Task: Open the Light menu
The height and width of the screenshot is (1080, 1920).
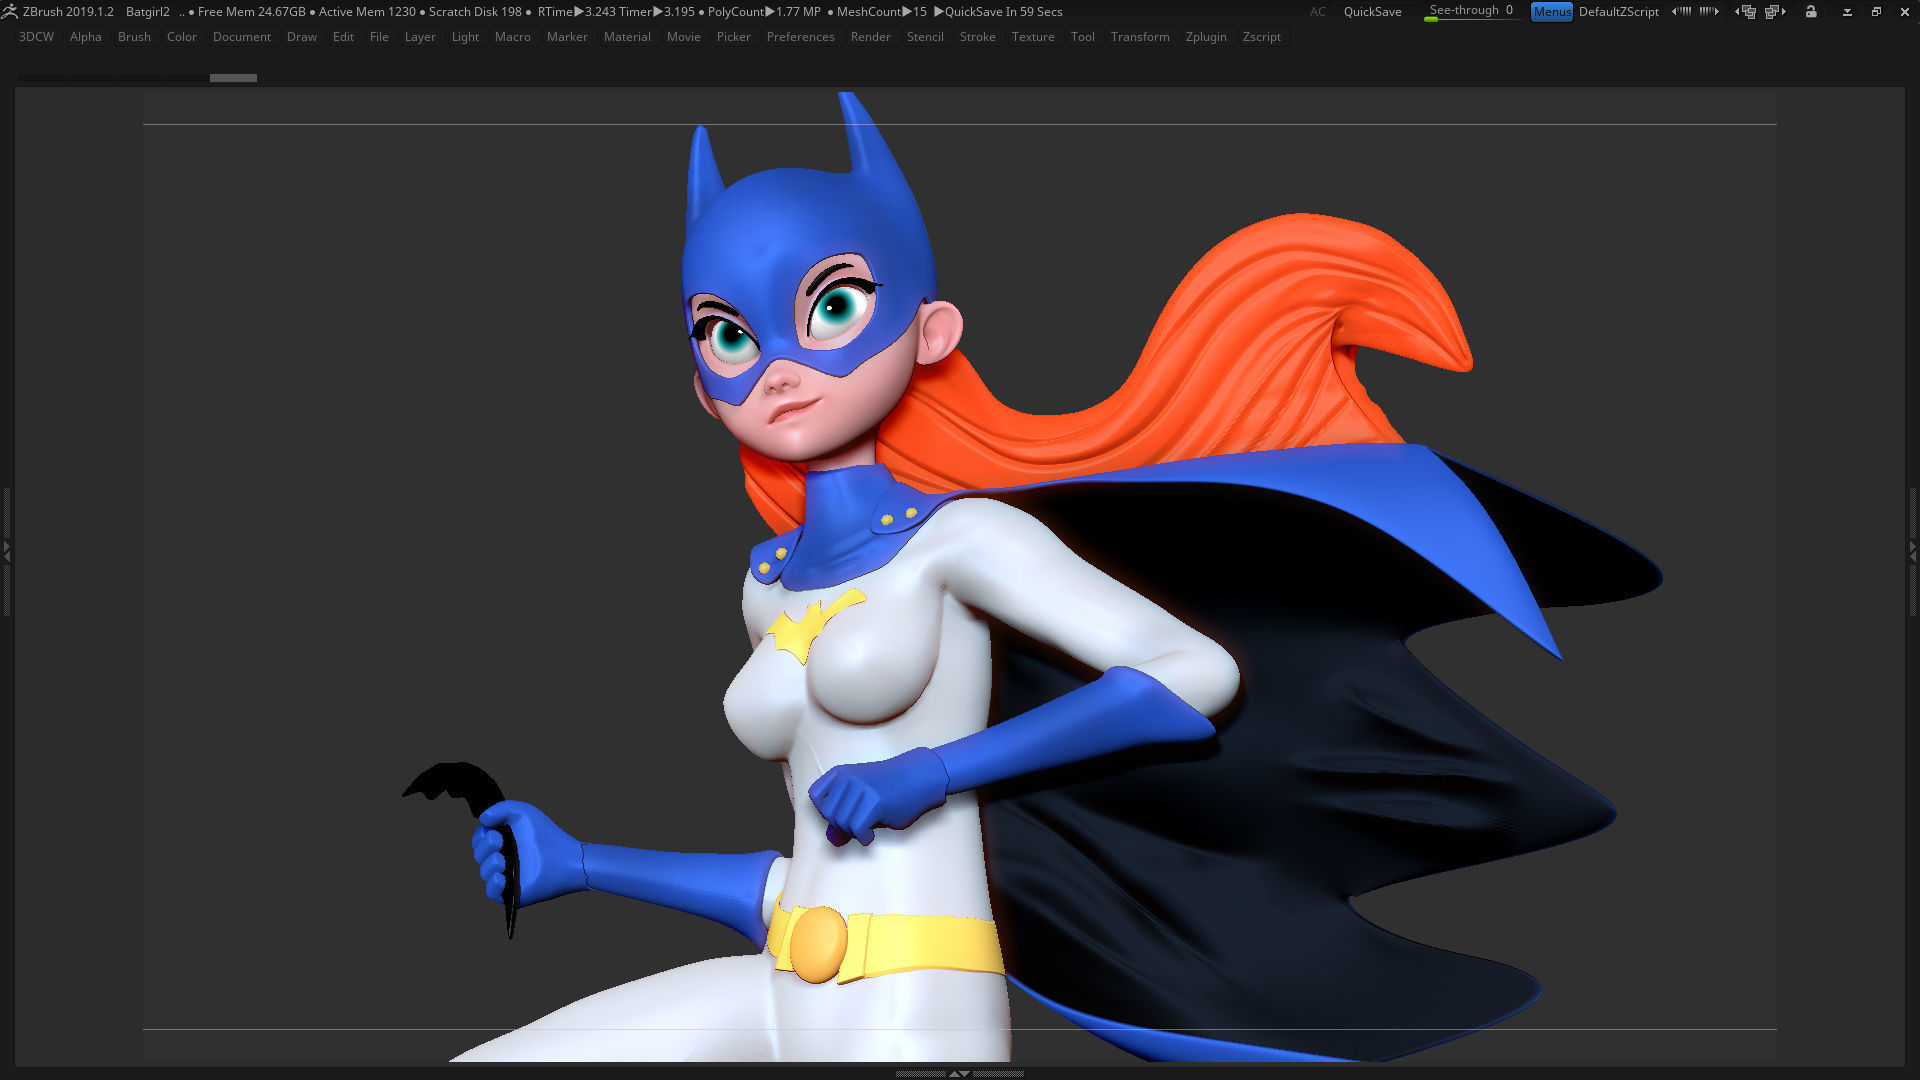Action: point(465,37)
